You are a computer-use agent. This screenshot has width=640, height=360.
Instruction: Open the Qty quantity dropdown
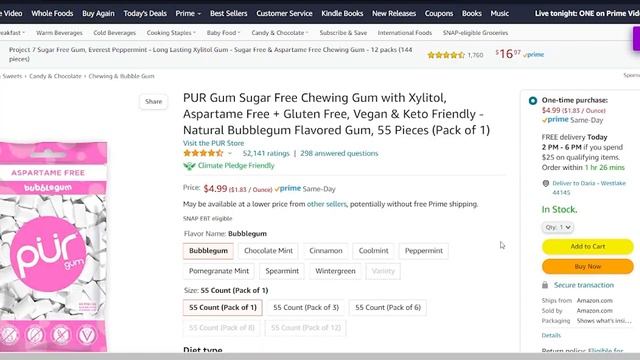point(558,227)
